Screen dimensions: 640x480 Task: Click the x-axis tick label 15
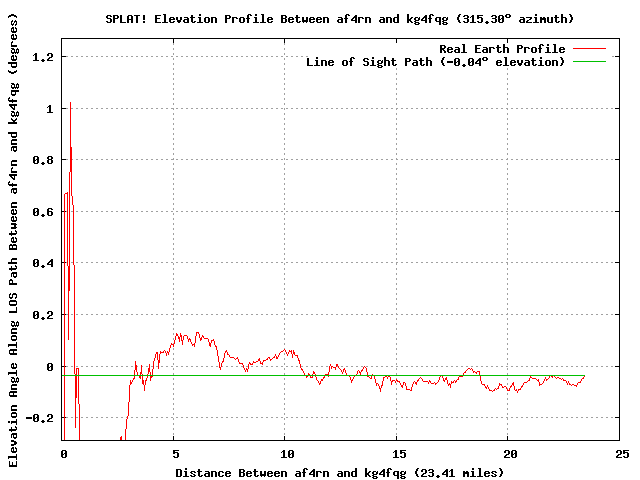[399, 454]
